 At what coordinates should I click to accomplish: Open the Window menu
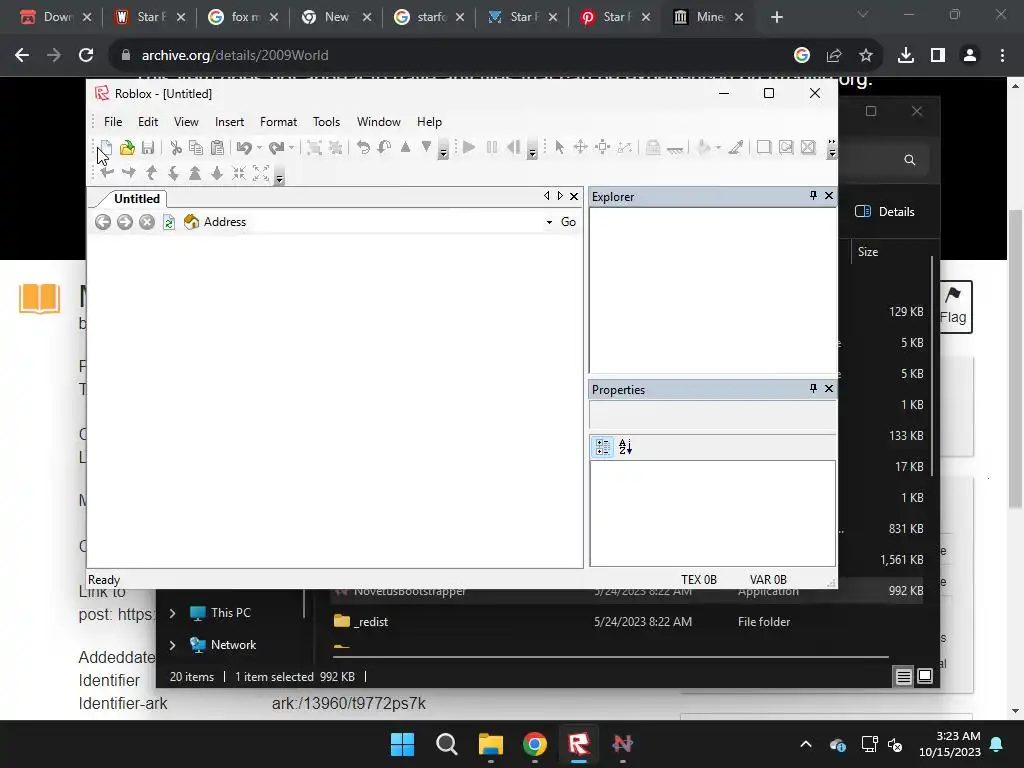(x=379, y=121)
